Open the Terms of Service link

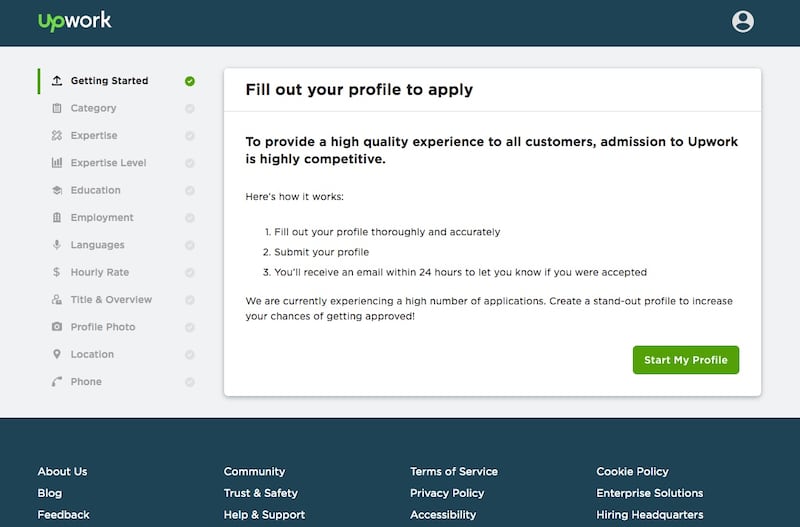[454, 471]
